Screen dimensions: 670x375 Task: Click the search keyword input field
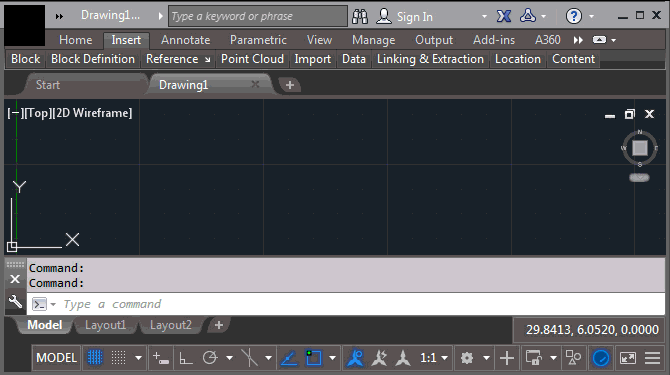coord(258,16)
